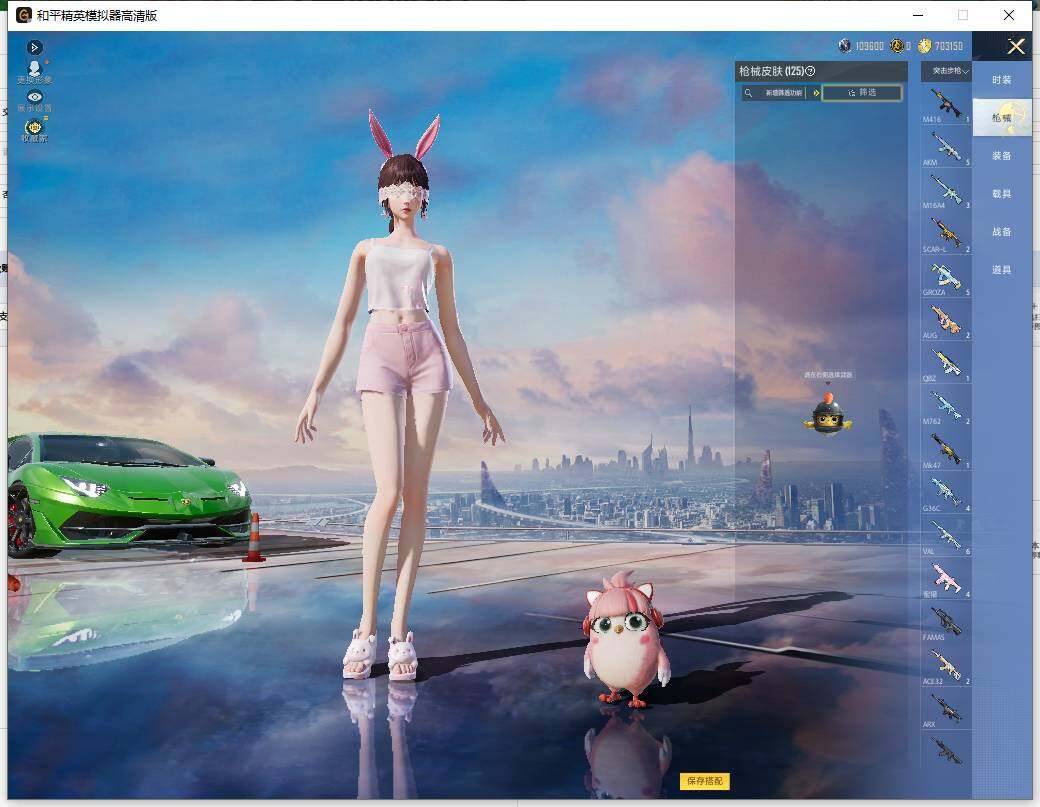The height and width of the screenshot is (807, 1040).
Task: Click the yellow double-arrow next to search
Action: 816,93
